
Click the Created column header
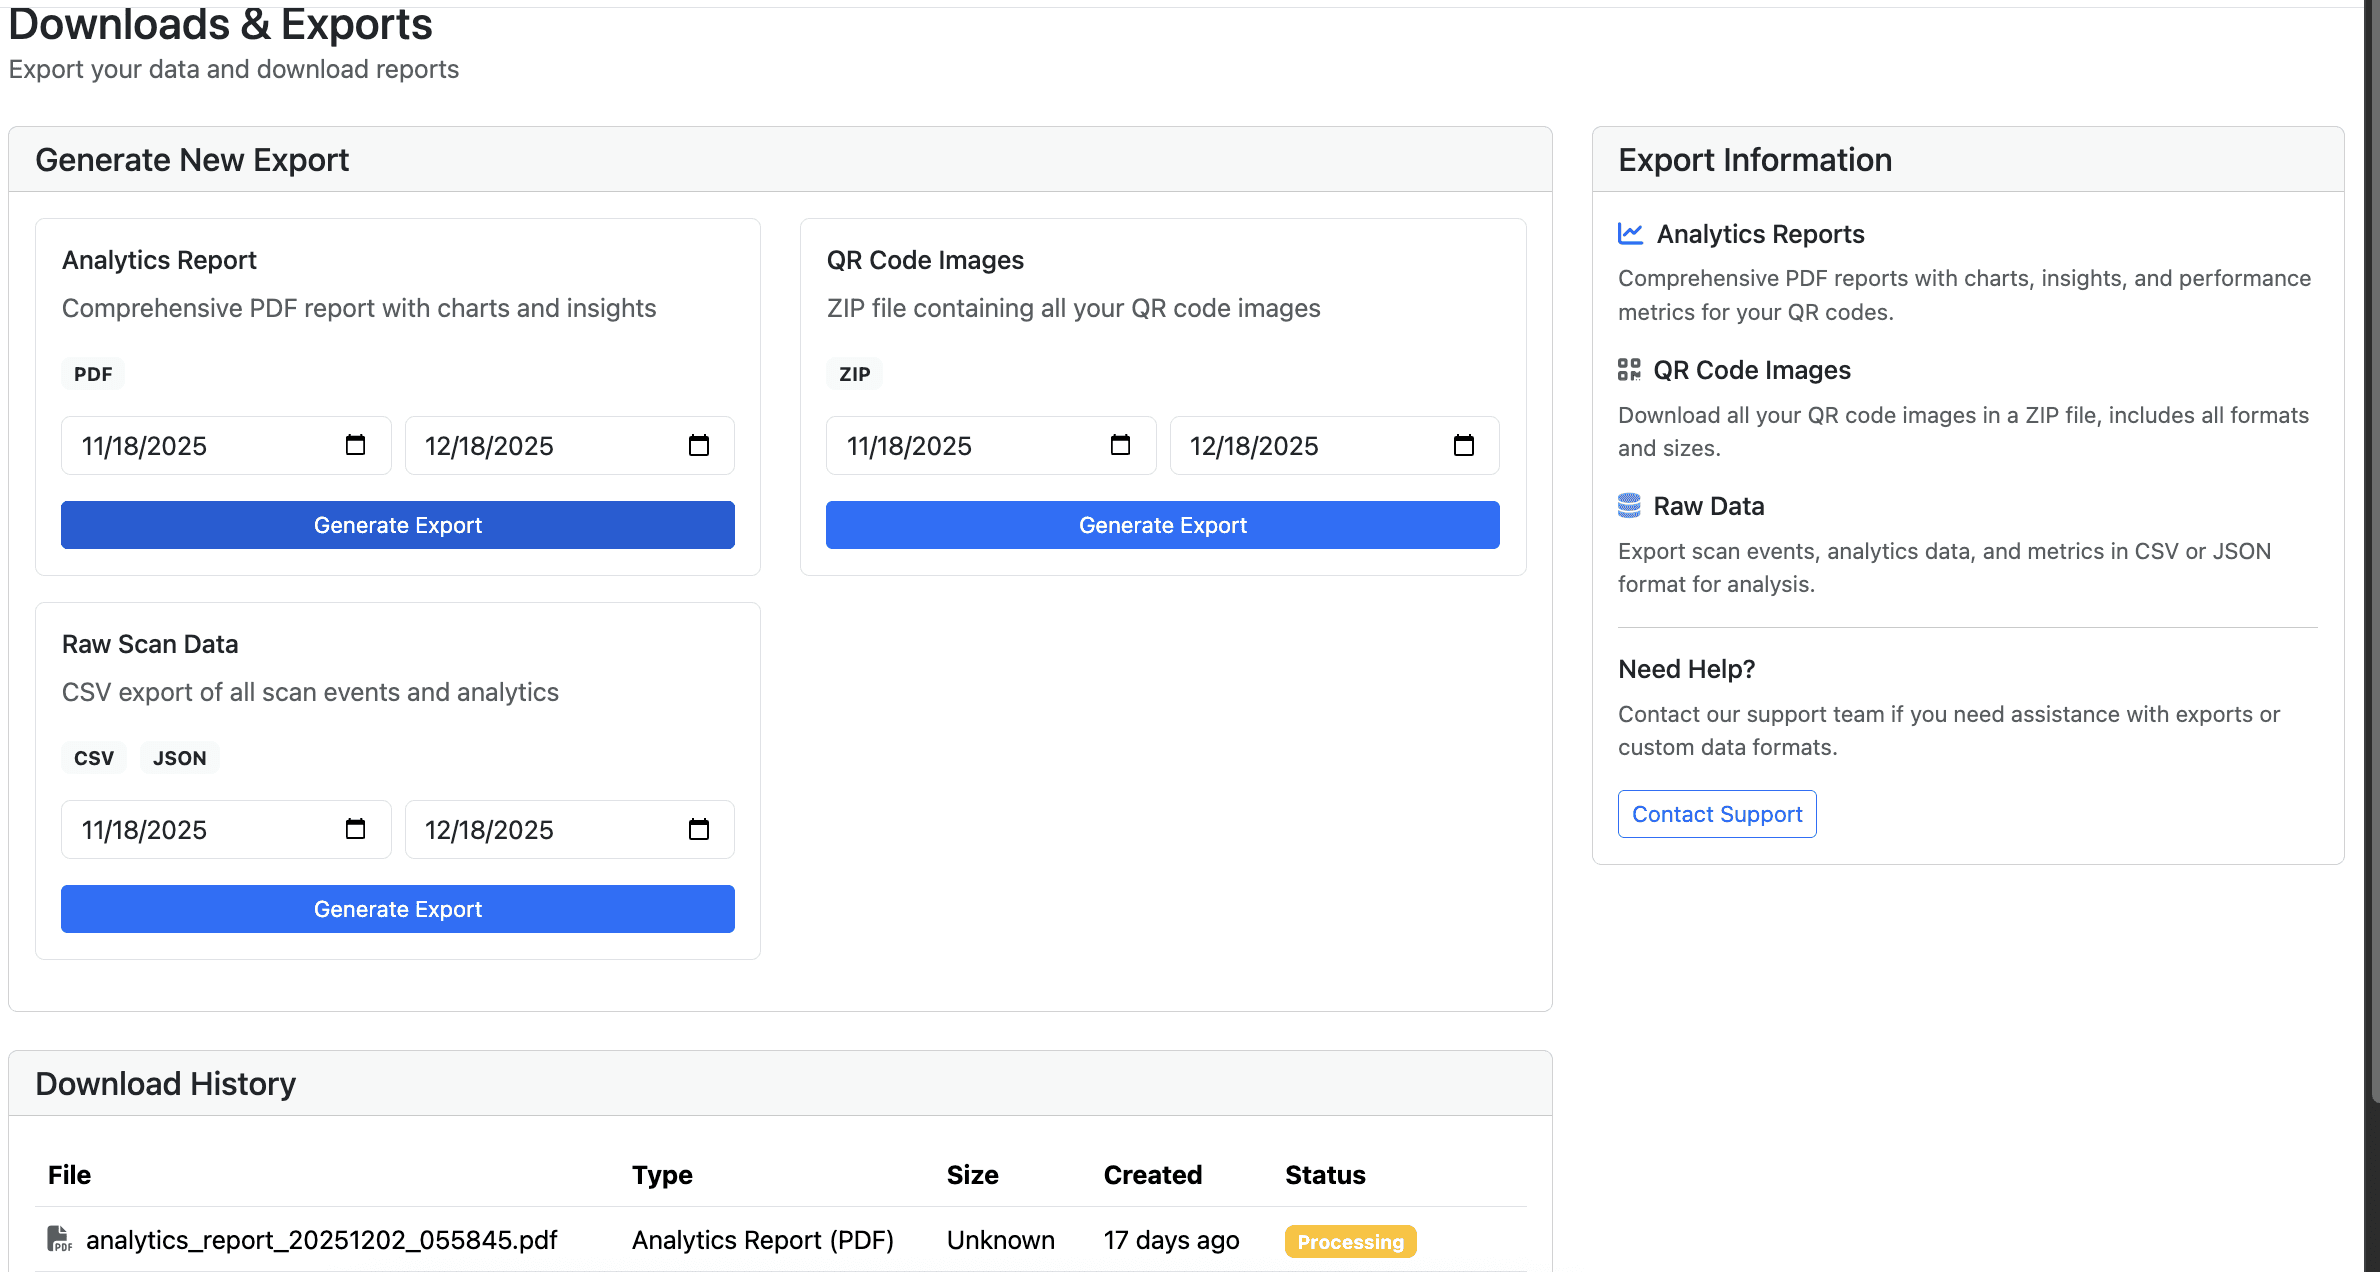point(1152,1175)
